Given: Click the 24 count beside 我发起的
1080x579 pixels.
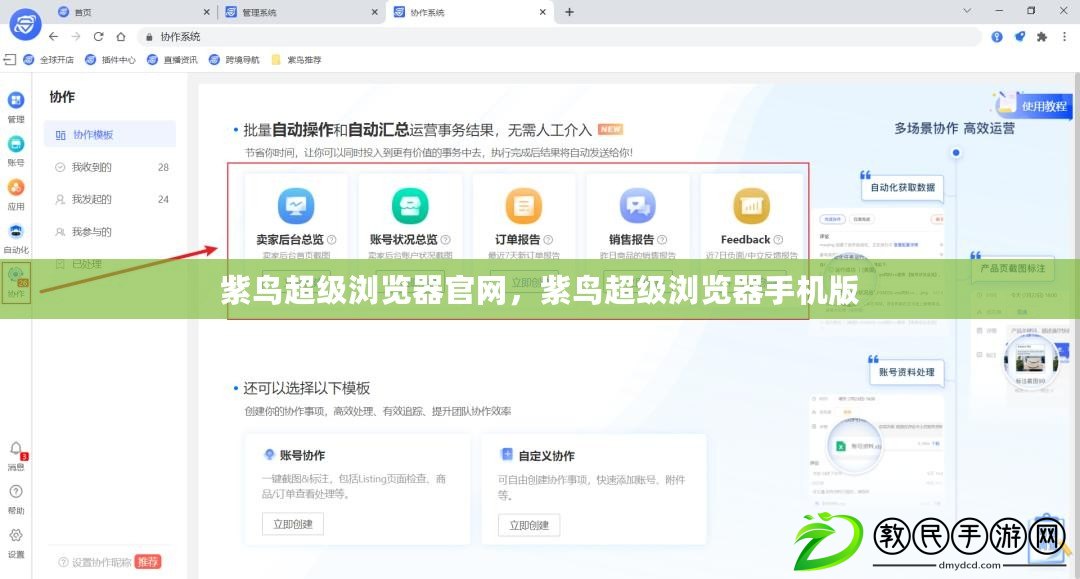Looking at the screenshot, I should 163,199.
